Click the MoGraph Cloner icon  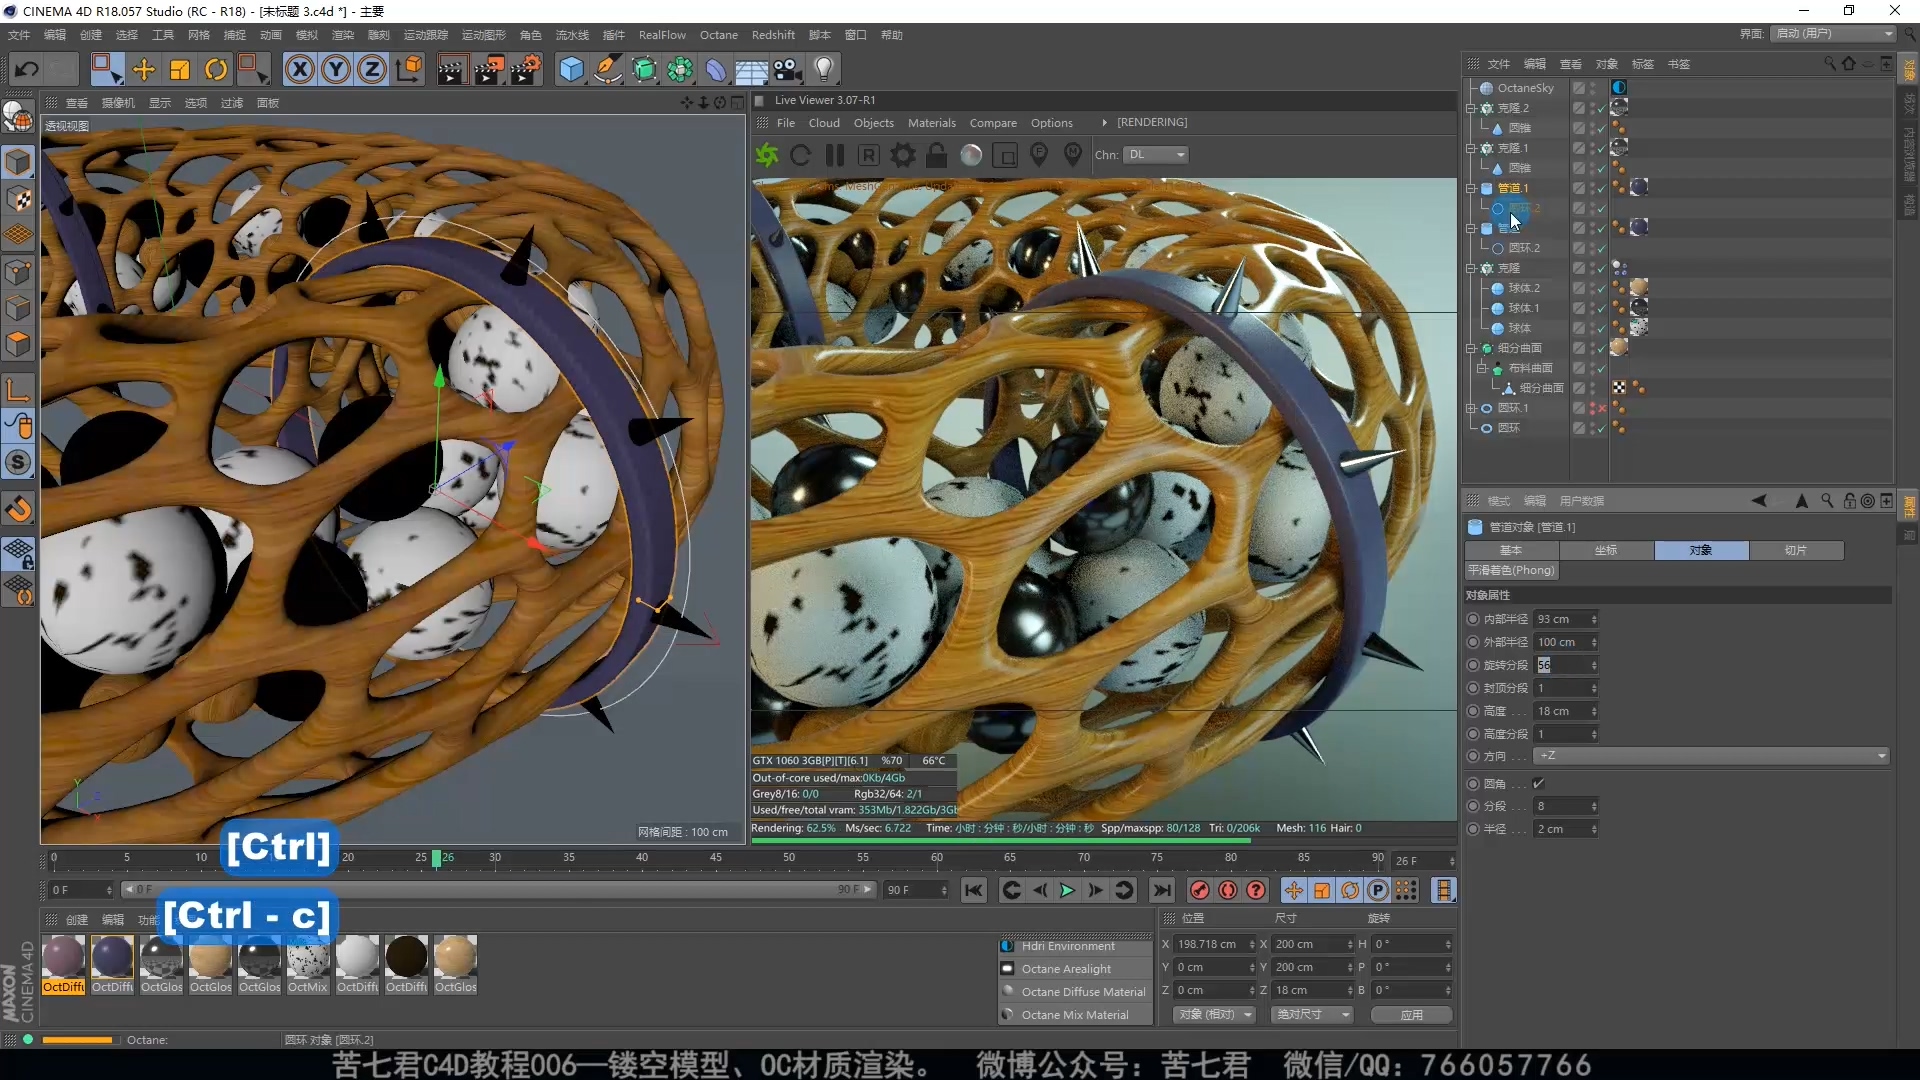680,69
